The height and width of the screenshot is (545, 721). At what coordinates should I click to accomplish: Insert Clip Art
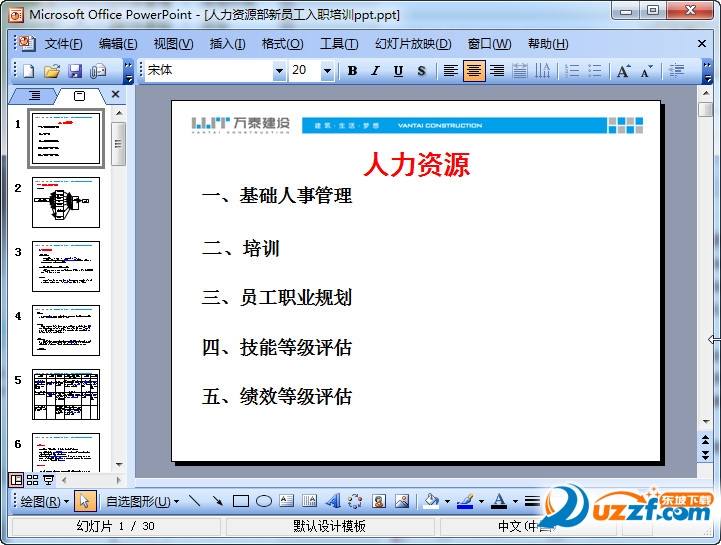(x=379, y=501)
